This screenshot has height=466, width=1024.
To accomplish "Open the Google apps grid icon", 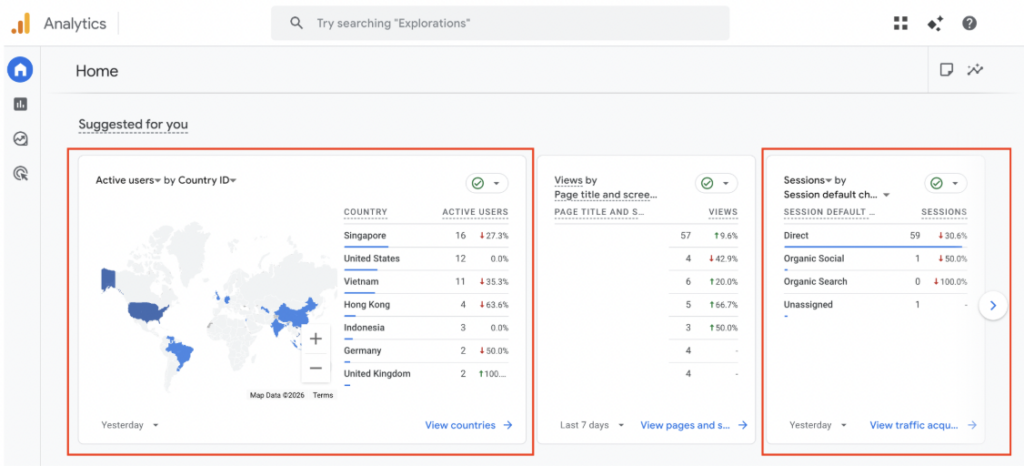I will coord(901,23).
